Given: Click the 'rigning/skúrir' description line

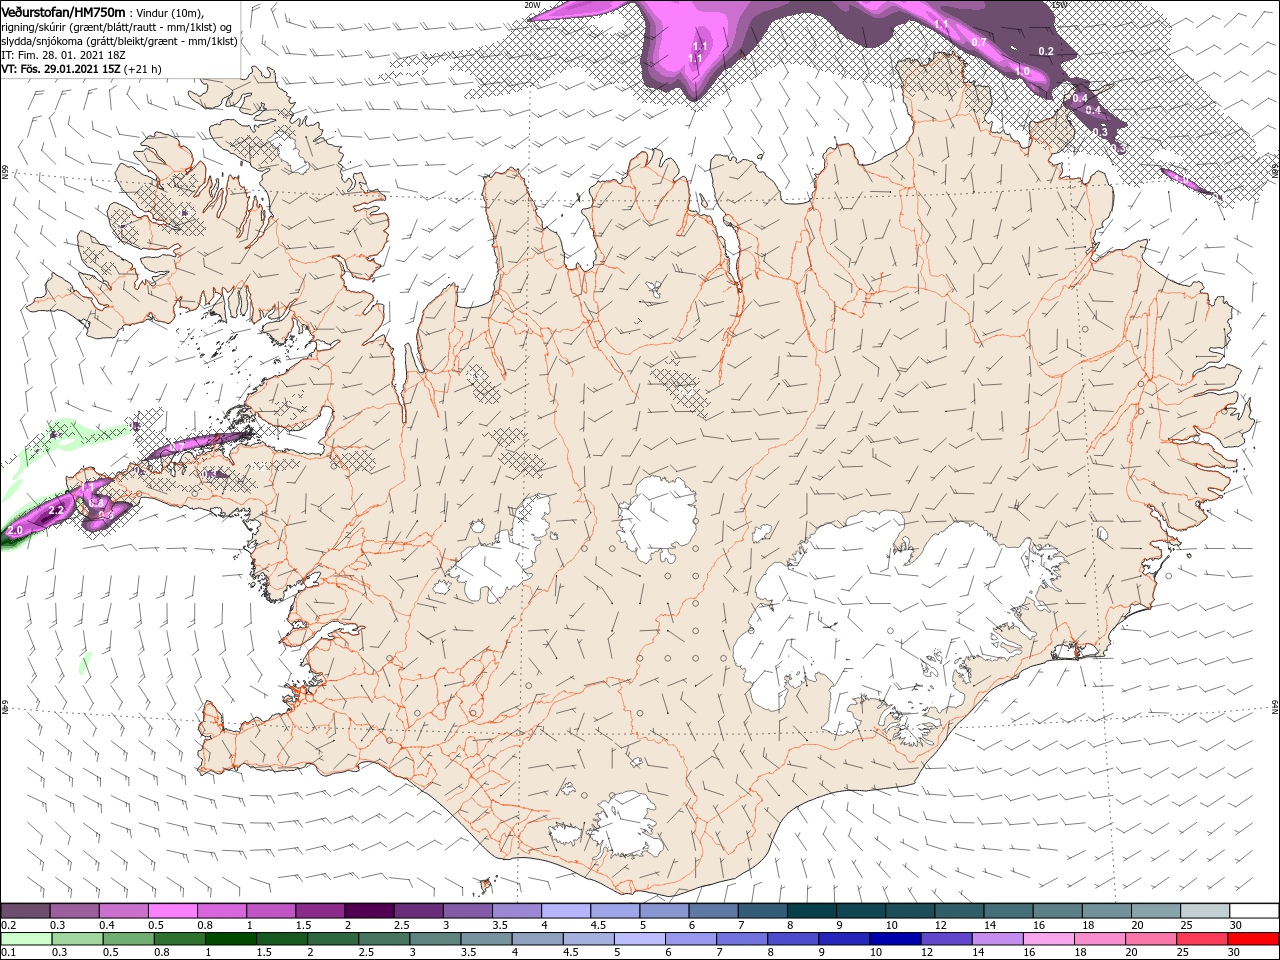Looking at the screenshot, I should [x=118, y=26].
